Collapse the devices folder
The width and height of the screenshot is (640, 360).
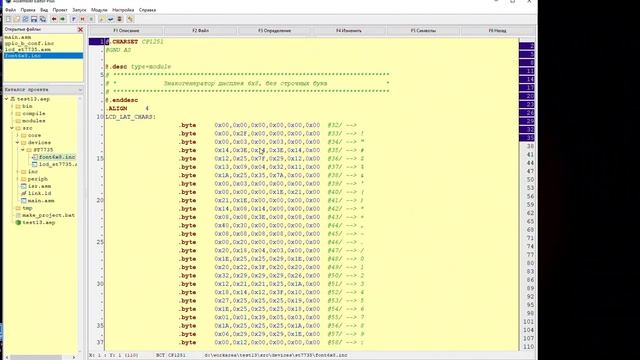(18, 143)
